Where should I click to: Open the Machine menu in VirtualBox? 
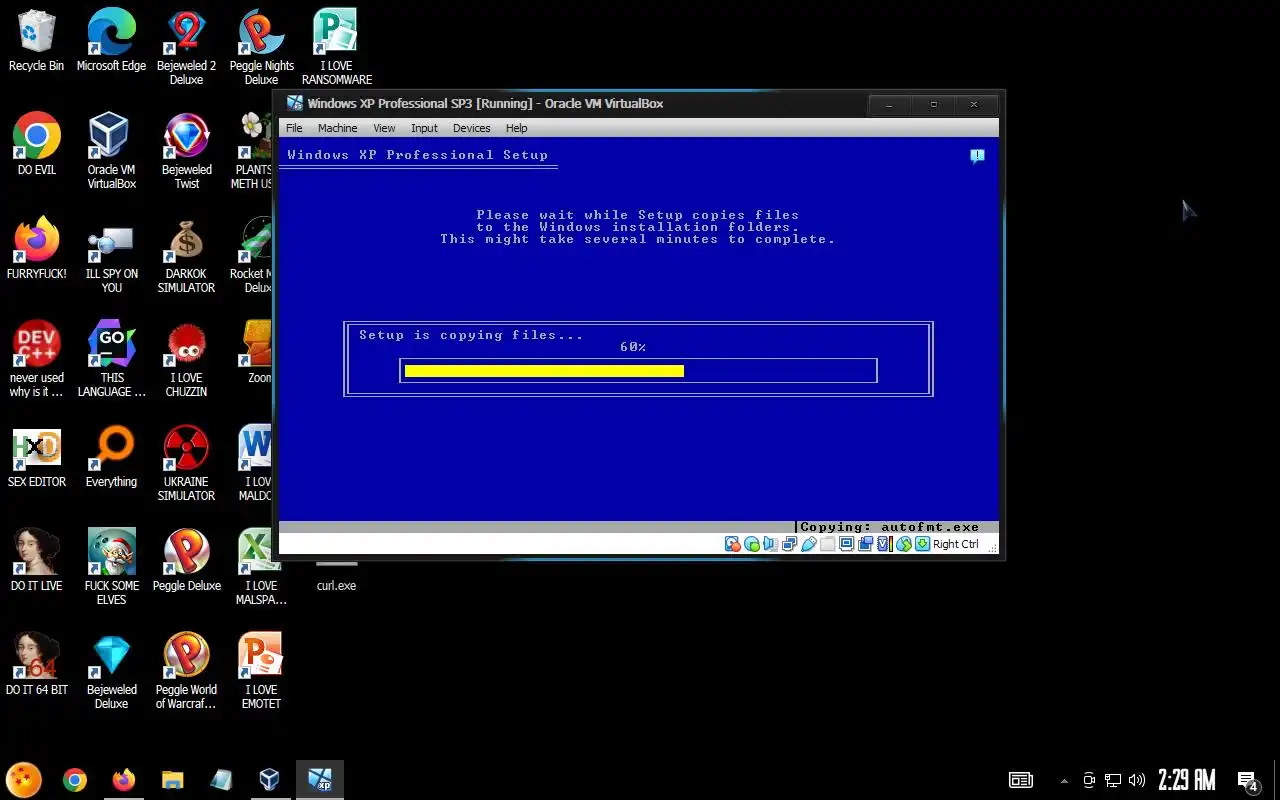(338, 128)
